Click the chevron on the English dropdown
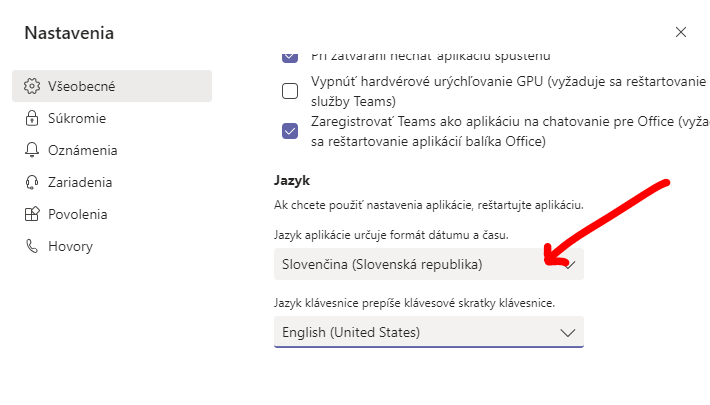The height and width of the screenshot is (405, 710). (567, 333)
